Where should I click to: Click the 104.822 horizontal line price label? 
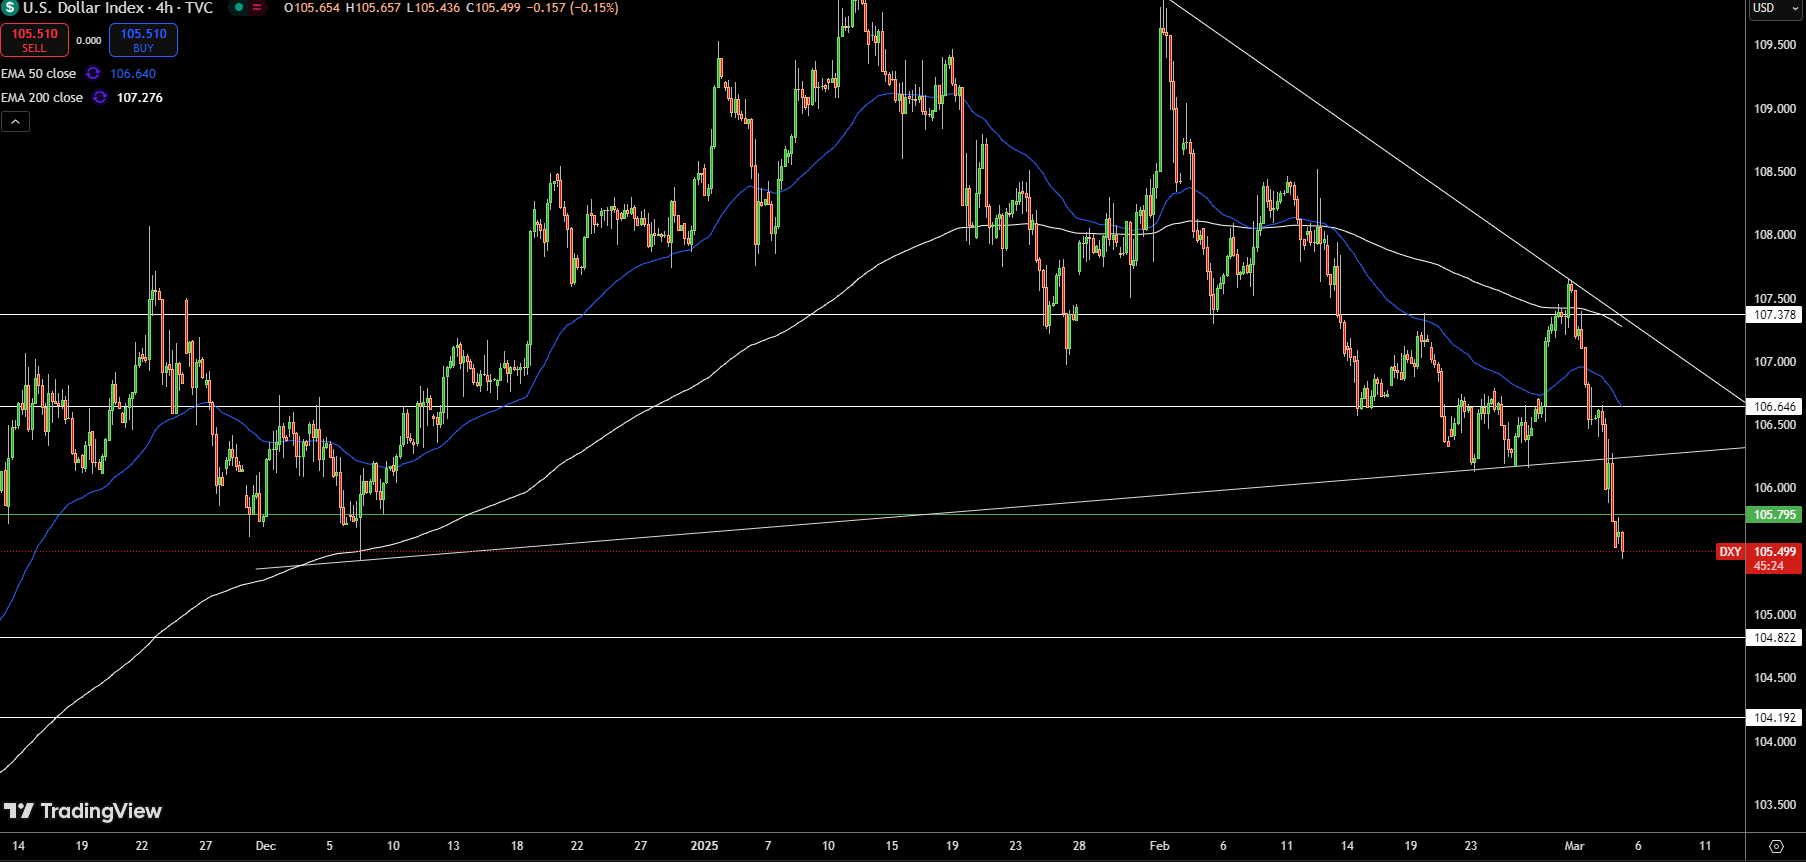pos(1775,638)
